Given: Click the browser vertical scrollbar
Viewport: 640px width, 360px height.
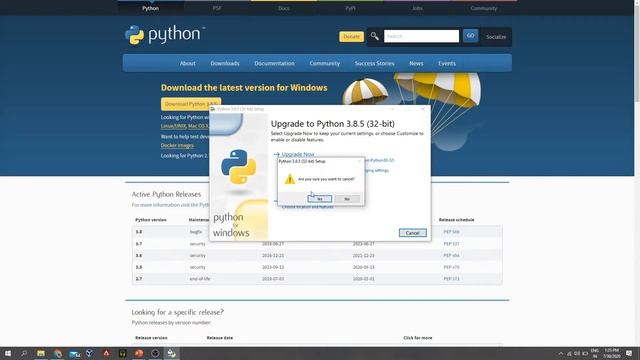Looking at the screenshot, I should [637, 53].
